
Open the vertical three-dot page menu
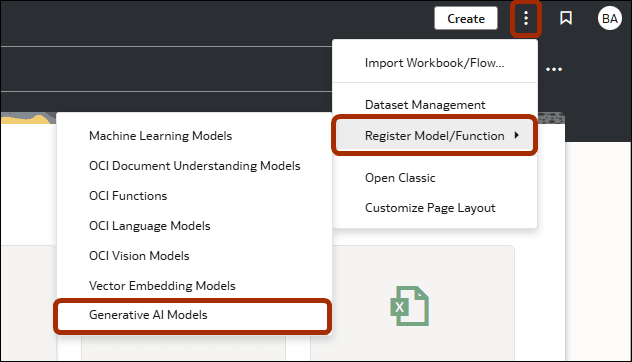(526, 19)
